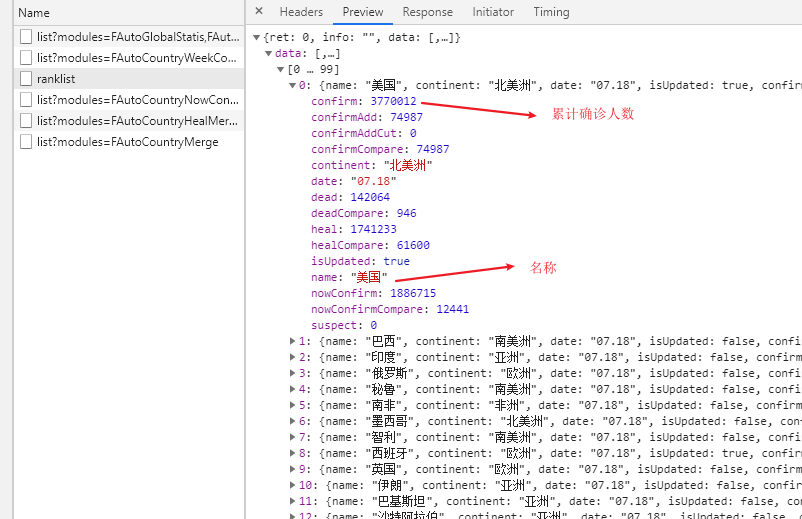Expand item 9 (英国)
802x519 pixels.
tap(293, 469)
